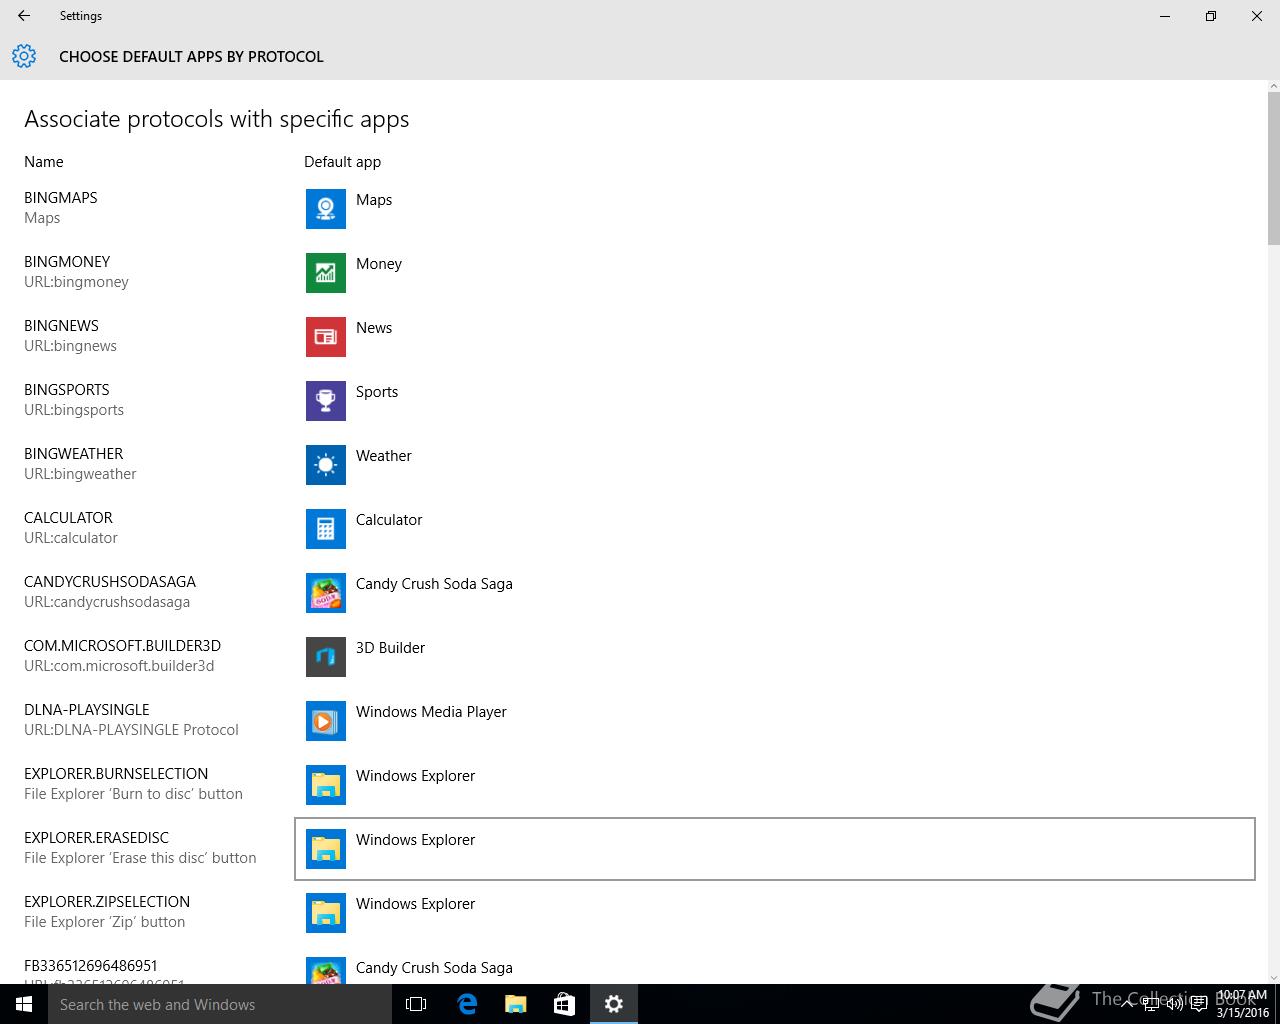Change default app labeled Maps
The width and height of the screenshot is (1280, 1024).
coord(374,200)
